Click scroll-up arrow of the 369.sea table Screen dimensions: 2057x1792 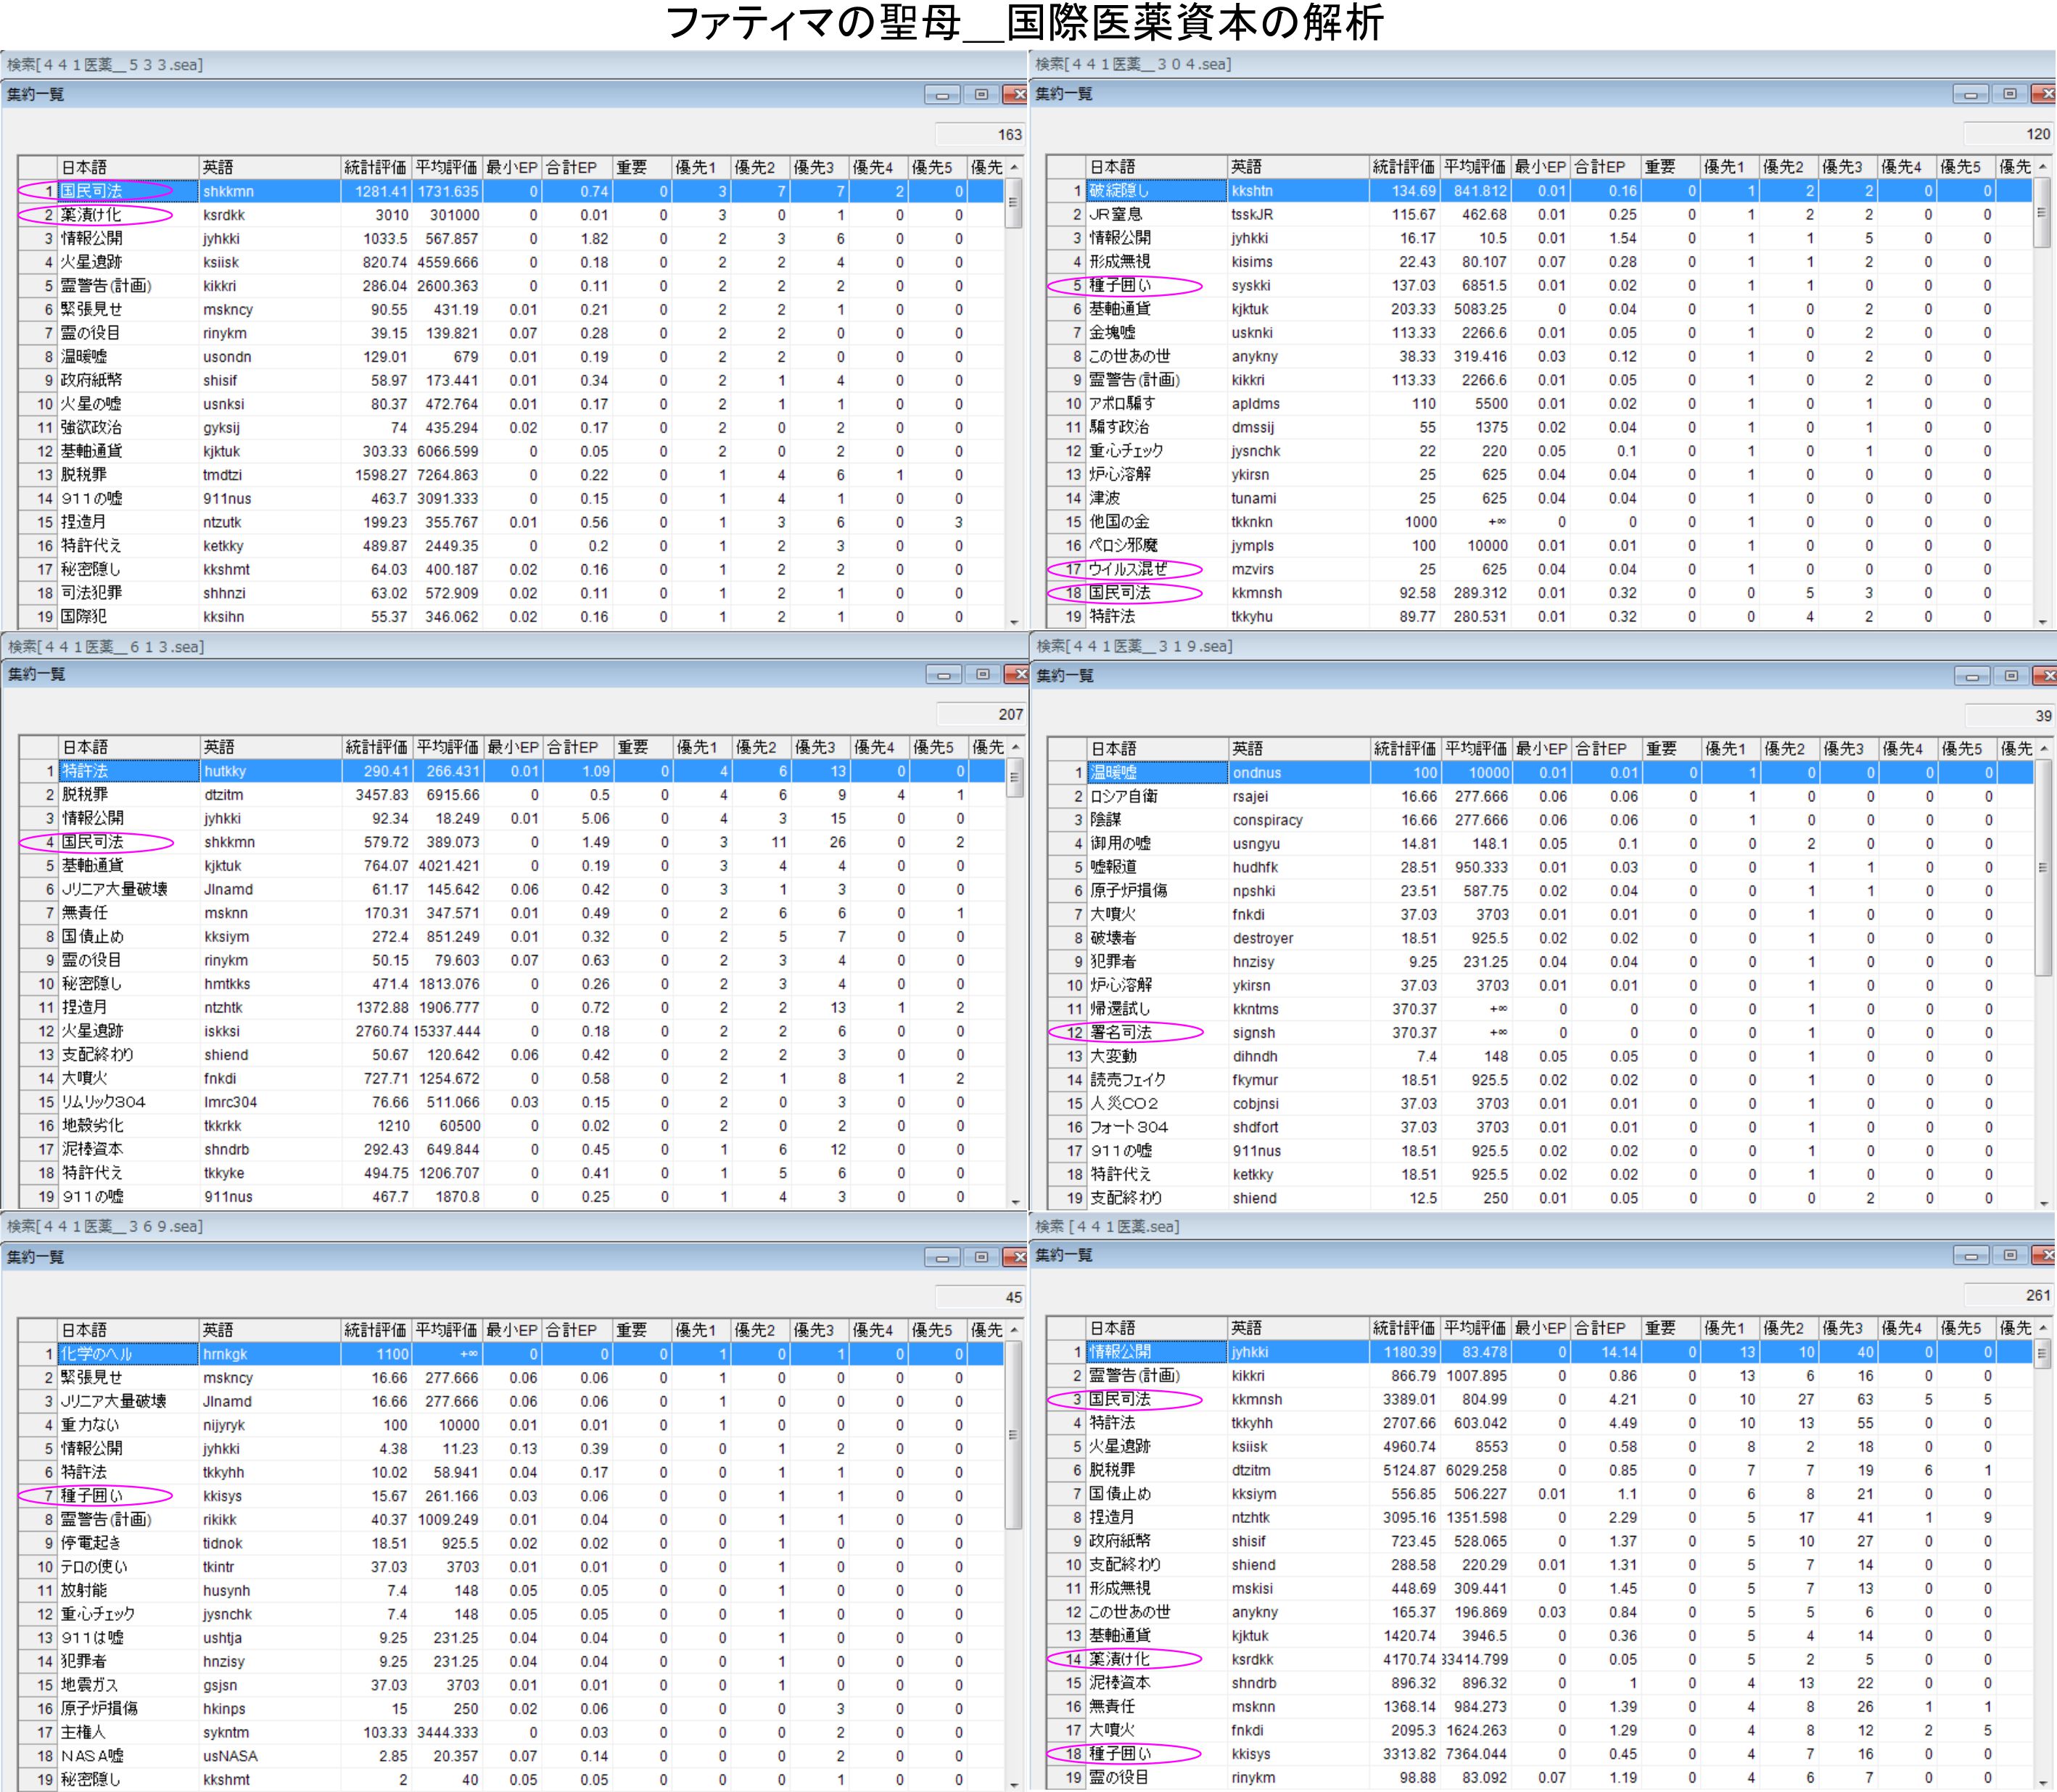pyautogui.click(x=1015, y=1330)
